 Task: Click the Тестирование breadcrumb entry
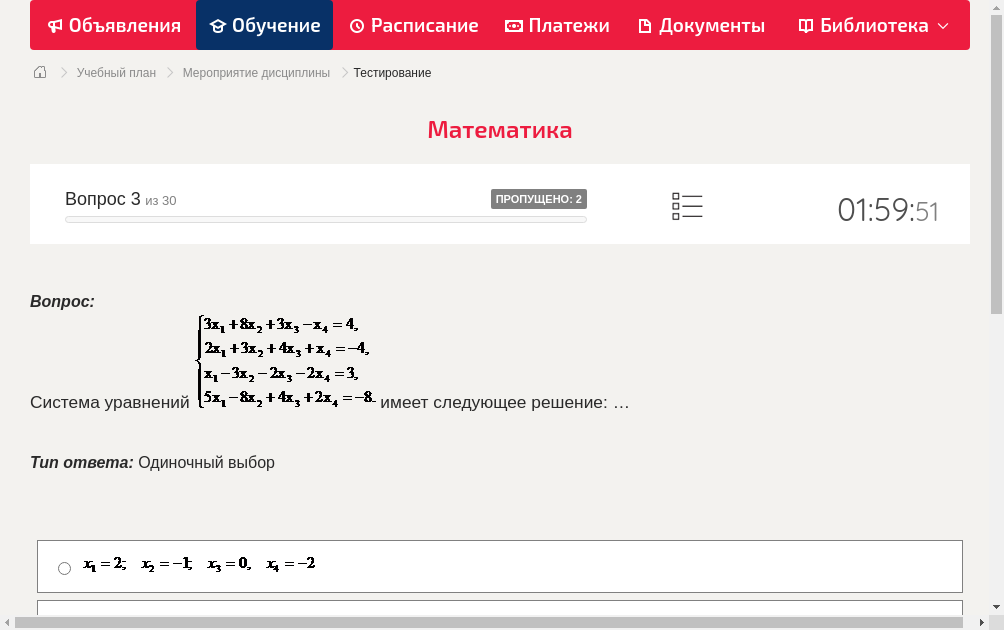coord(391,72)
